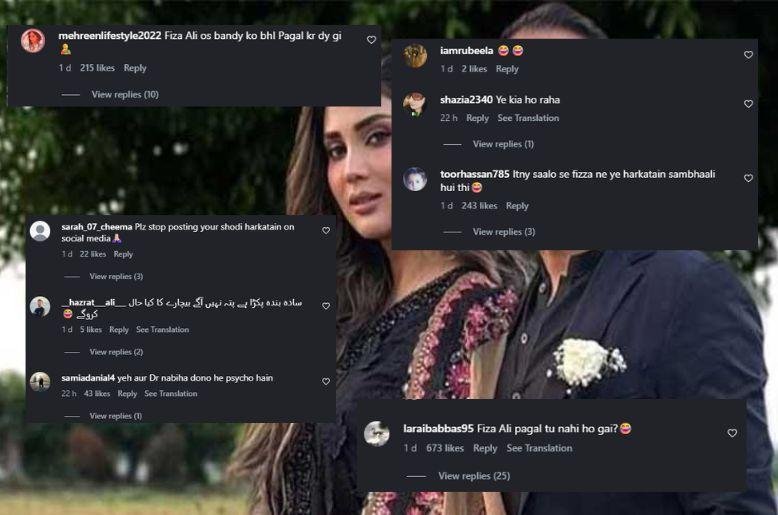Open View replies (1) under shazia2340

(x=503, y=144)
